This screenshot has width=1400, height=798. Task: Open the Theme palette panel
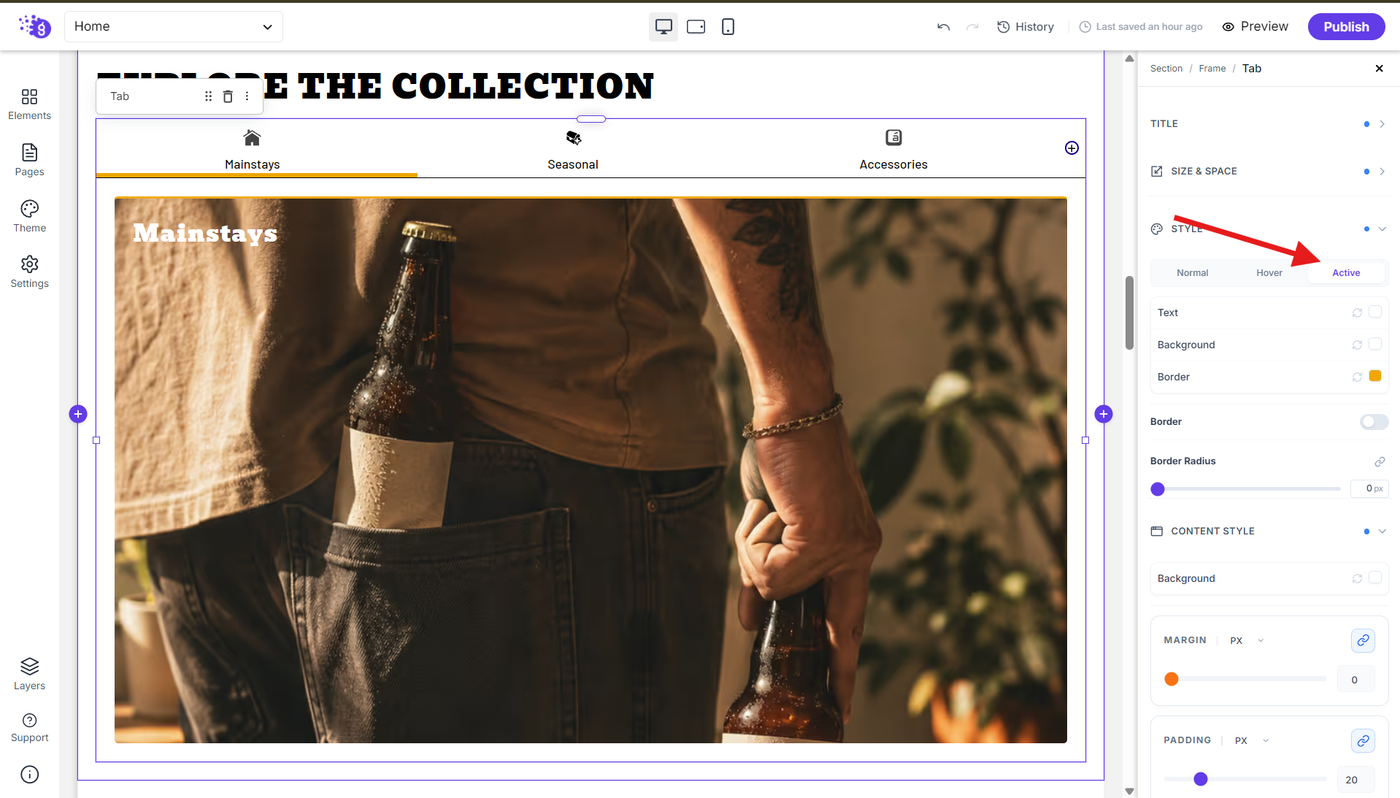pos(29,216)
